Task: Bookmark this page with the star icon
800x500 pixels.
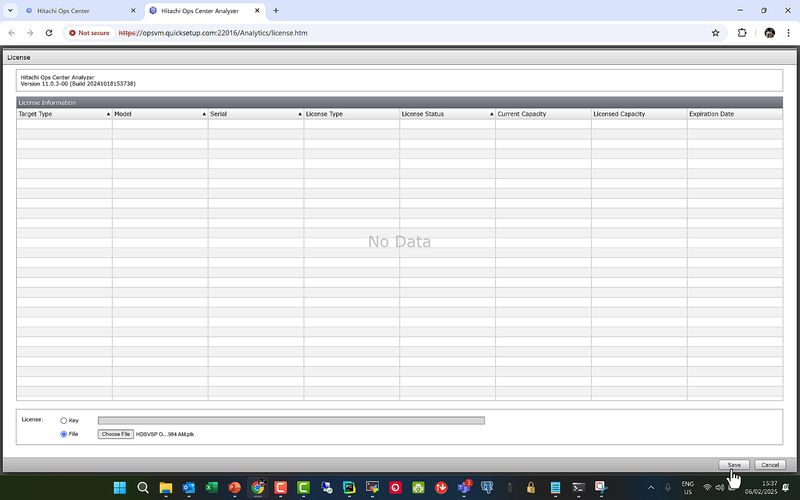Action: coord(715,33)
